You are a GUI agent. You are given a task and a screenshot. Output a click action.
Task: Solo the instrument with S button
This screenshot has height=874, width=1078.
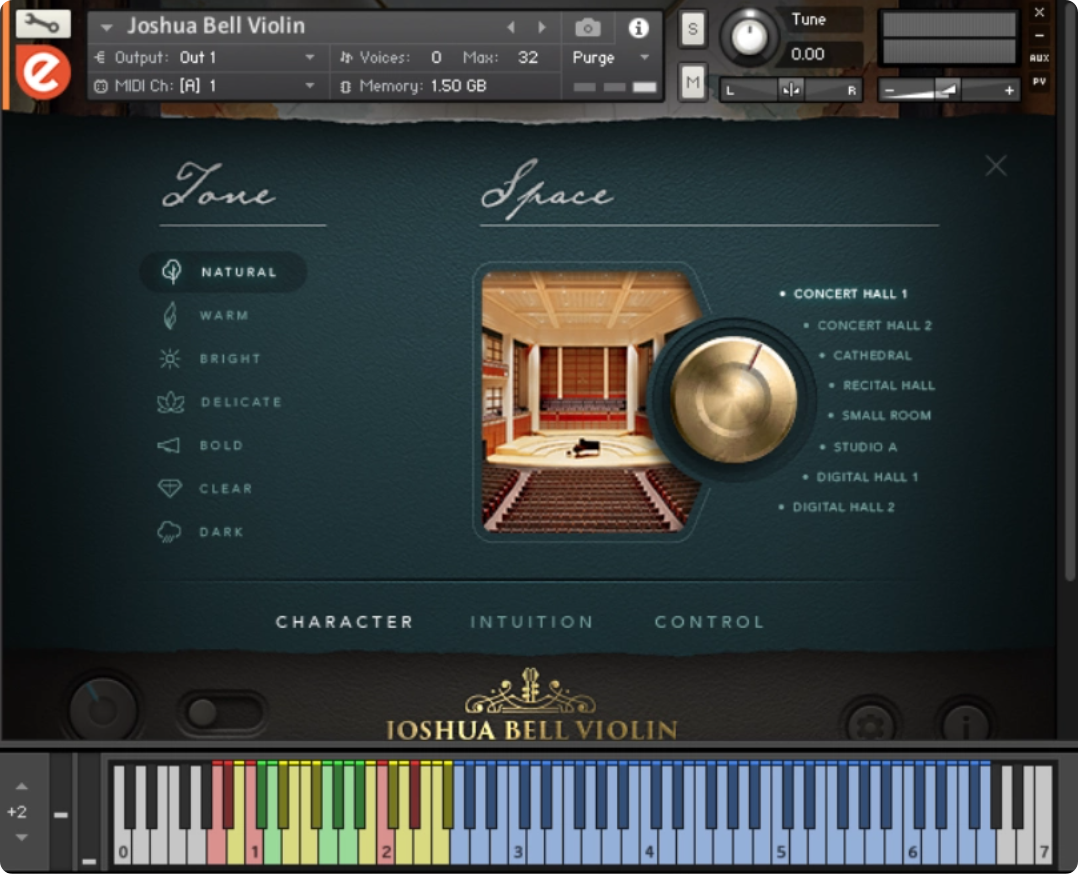coord(692,29)
